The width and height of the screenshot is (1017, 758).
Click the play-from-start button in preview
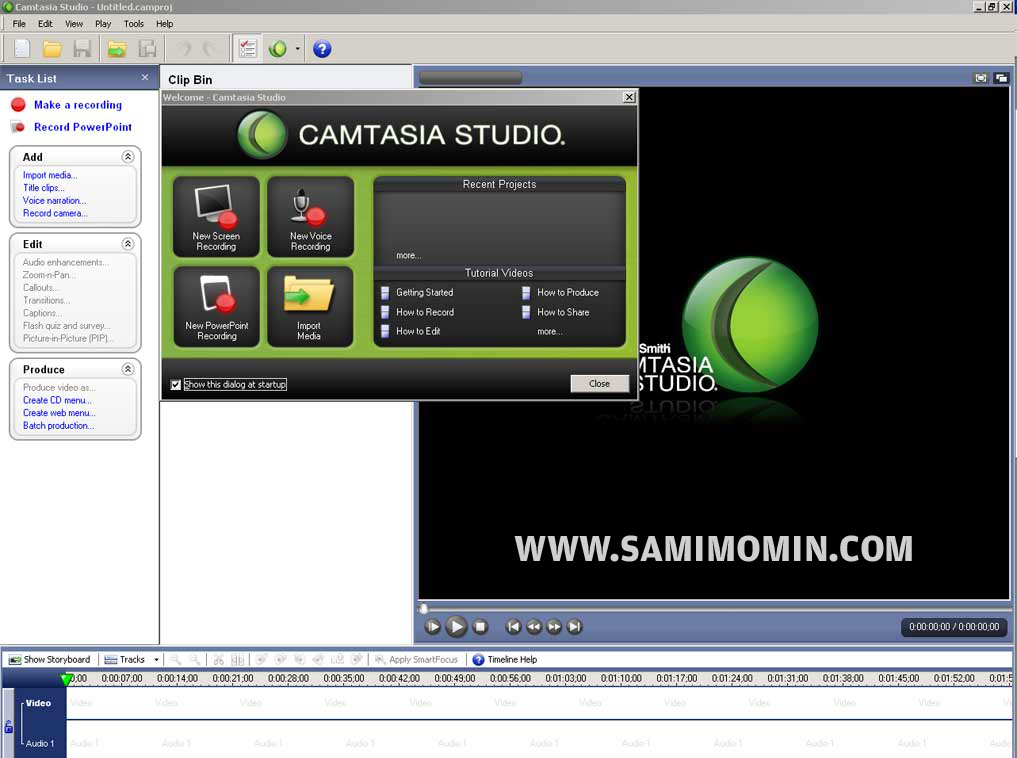pos(432,626)
